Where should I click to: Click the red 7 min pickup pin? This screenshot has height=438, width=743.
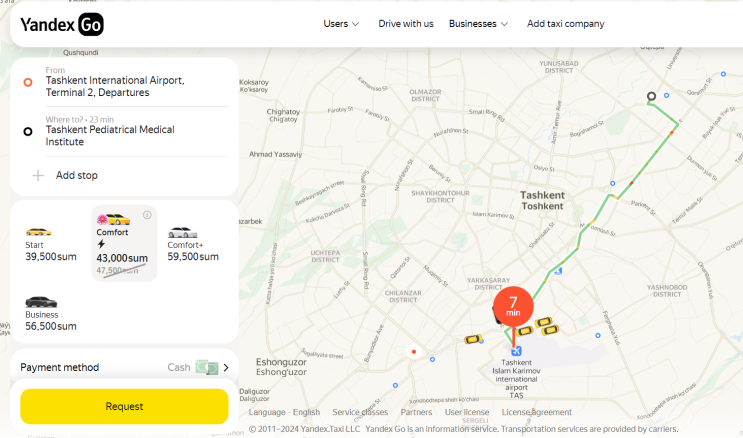tap(513, 306)
